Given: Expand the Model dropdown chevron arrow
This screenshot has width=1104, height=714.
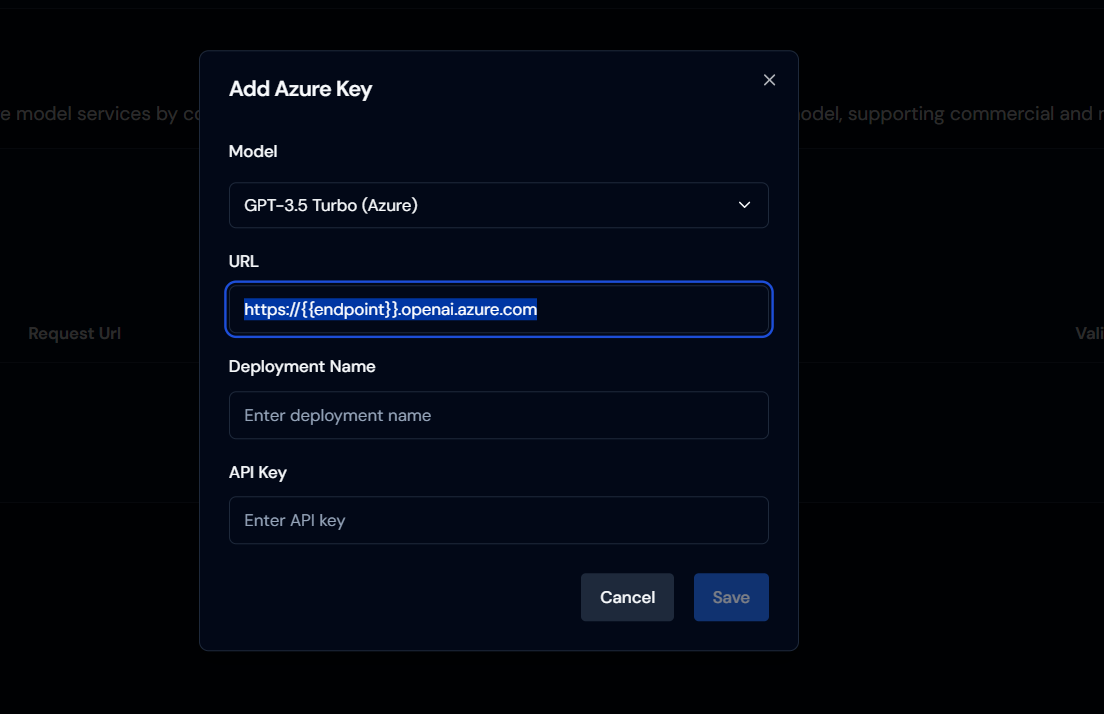Looking at the screenshot, I should coord(744,205).
